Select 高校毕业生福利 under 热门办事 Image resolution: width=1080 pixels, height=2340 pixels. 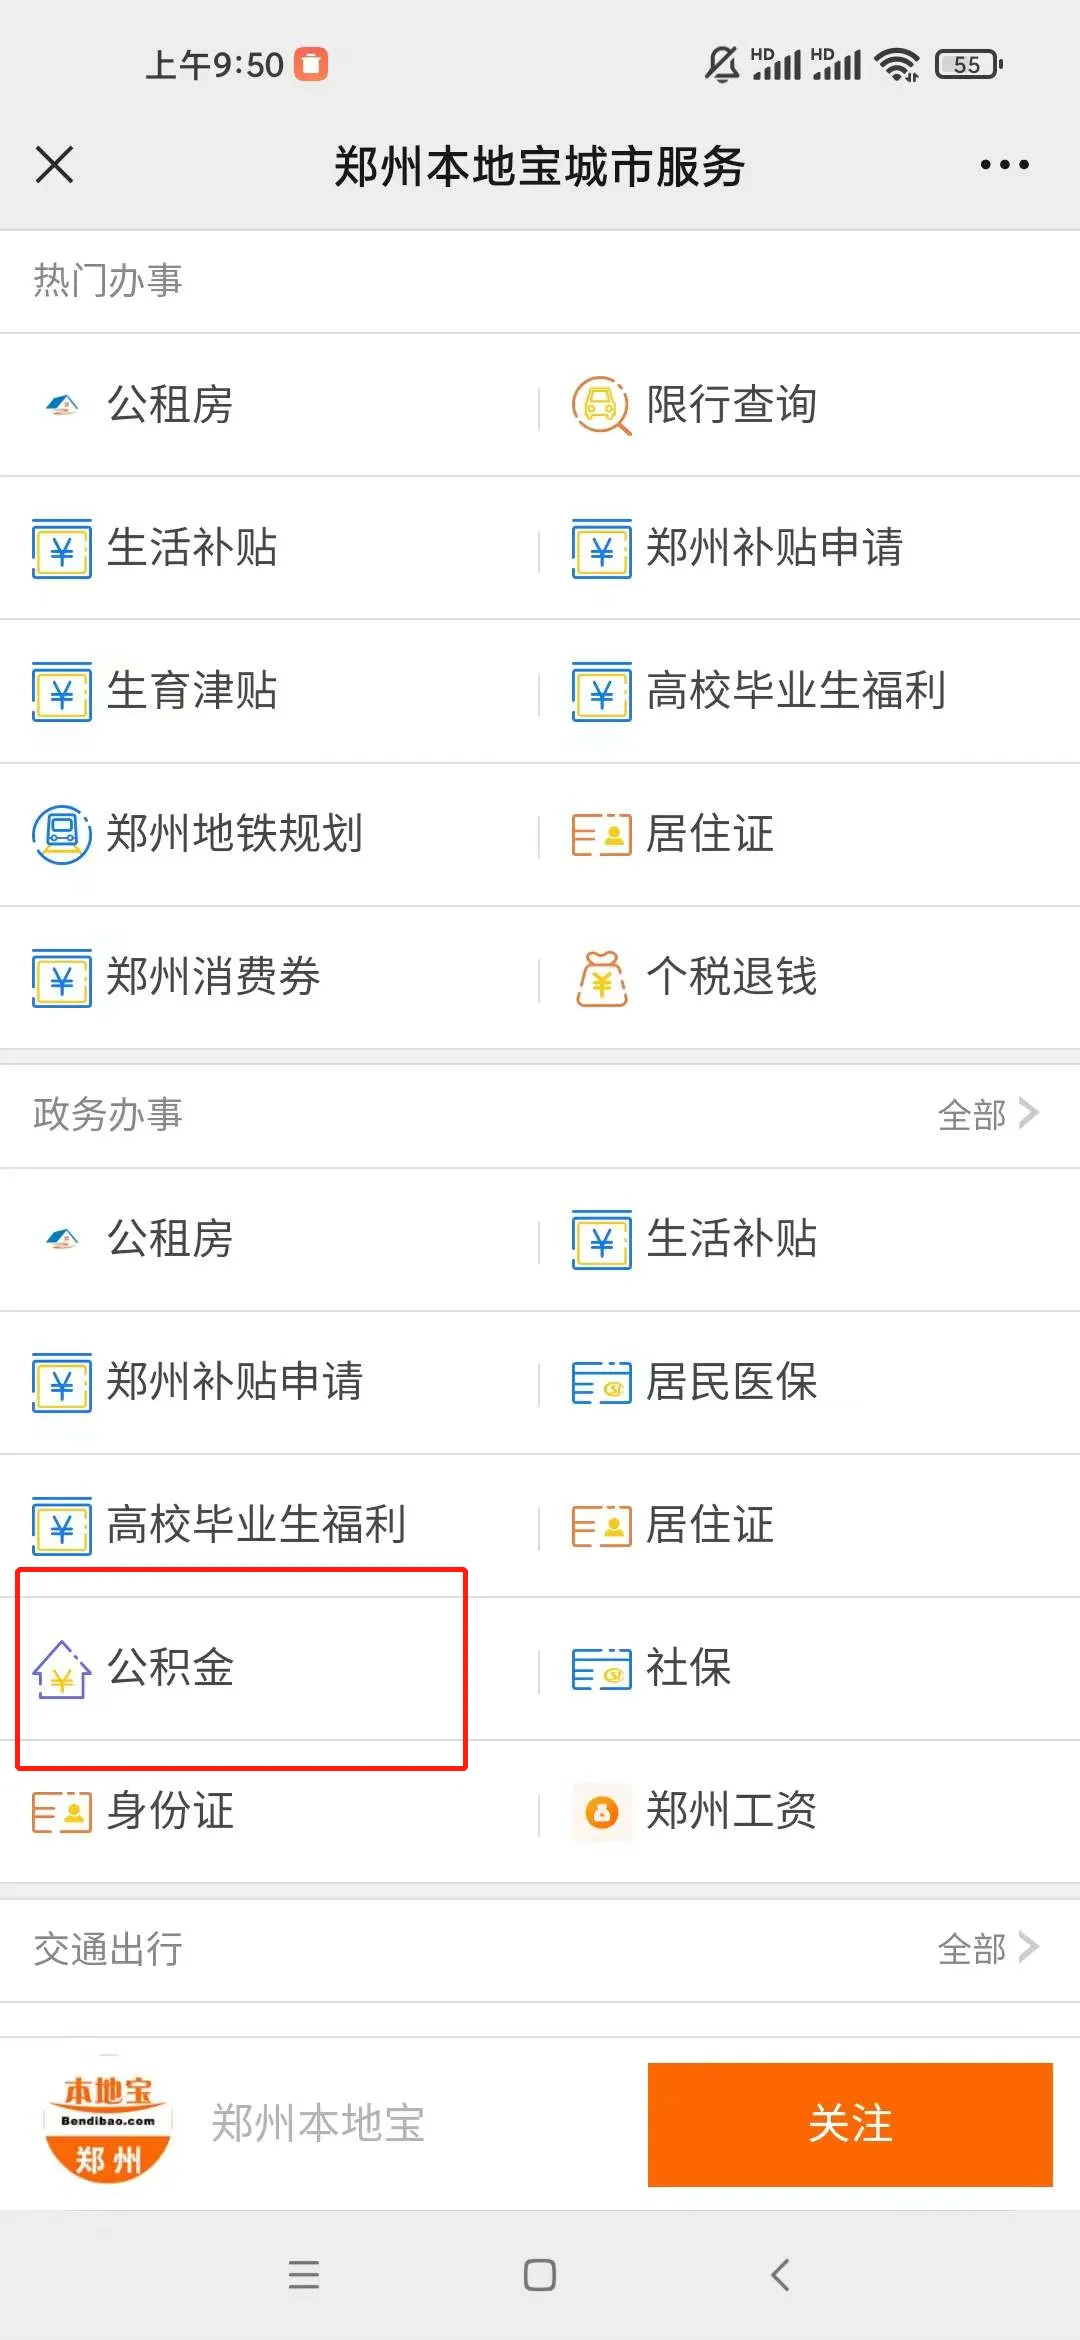pyautogui.click(x=796, y=691)
